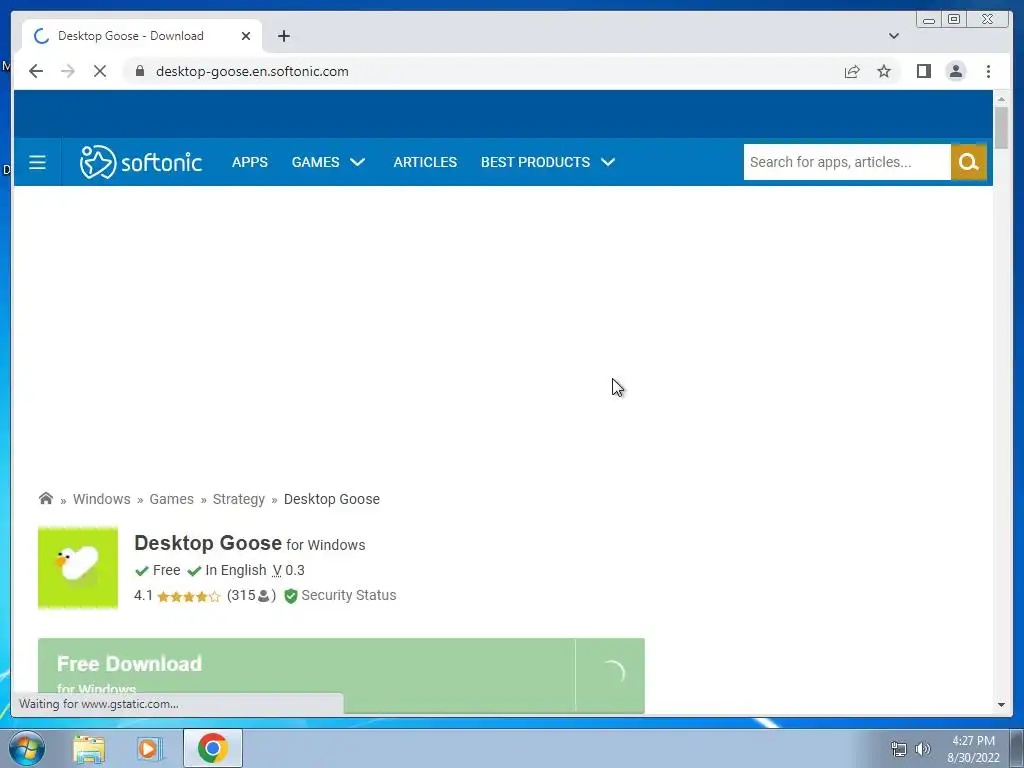Click the address bar URL

252,71
